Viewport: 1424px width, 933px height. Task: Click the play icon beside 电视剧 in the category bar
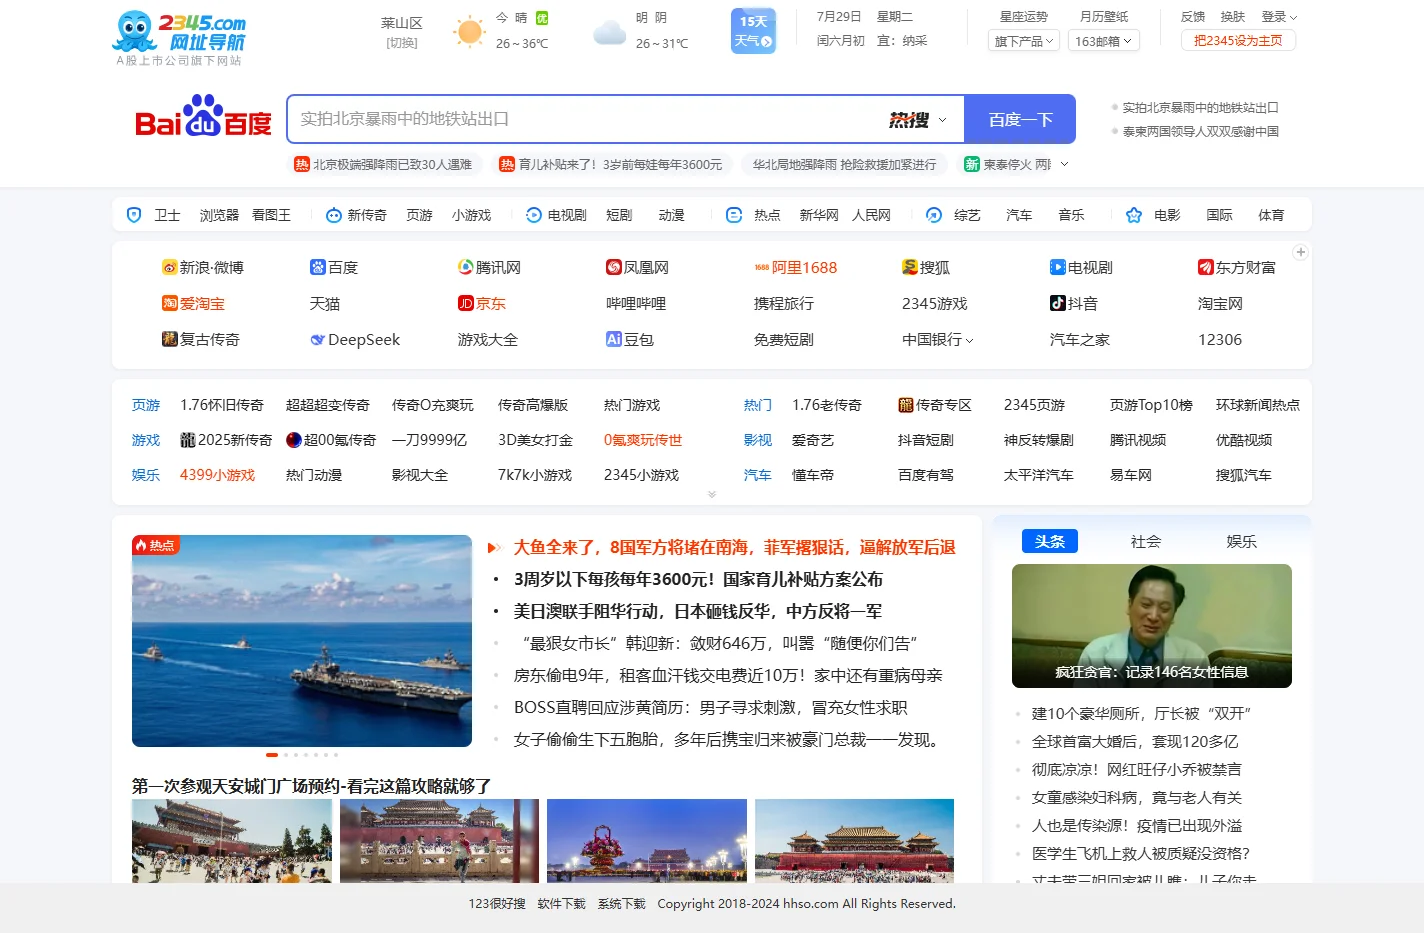[534, 215]
